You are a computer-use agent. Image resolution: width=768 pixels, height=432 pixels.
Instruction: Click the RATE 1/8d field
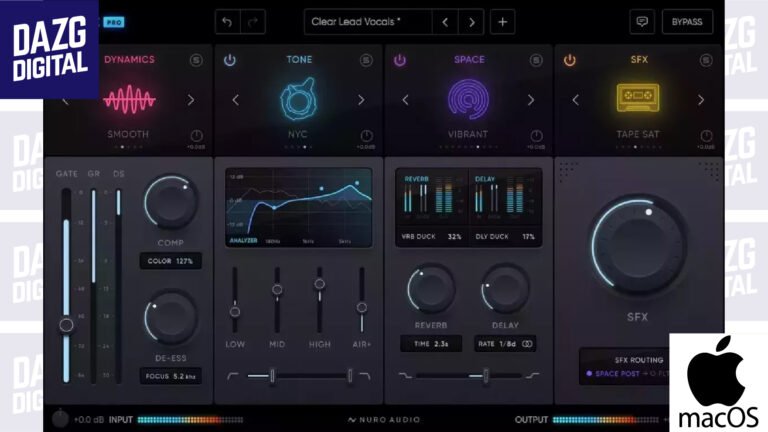(505, 344)
